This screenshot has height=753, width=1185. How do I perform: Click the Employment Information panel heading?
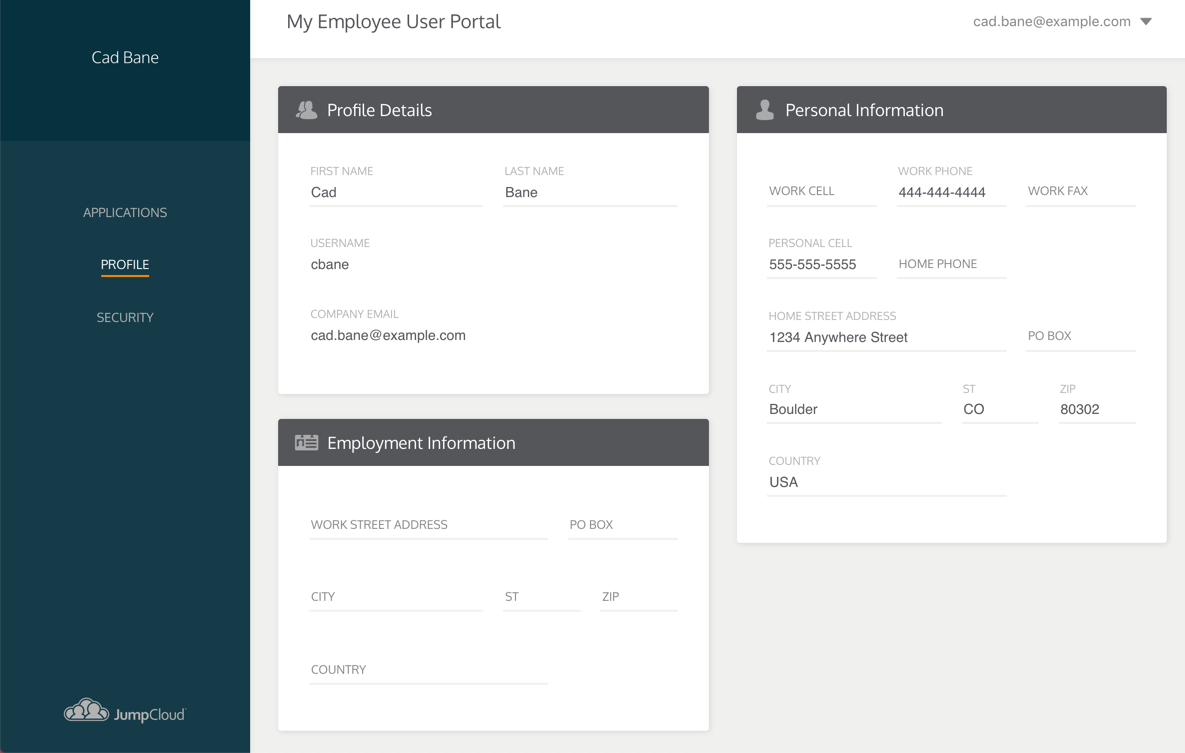pyautogui.click(x=421, y=443)
